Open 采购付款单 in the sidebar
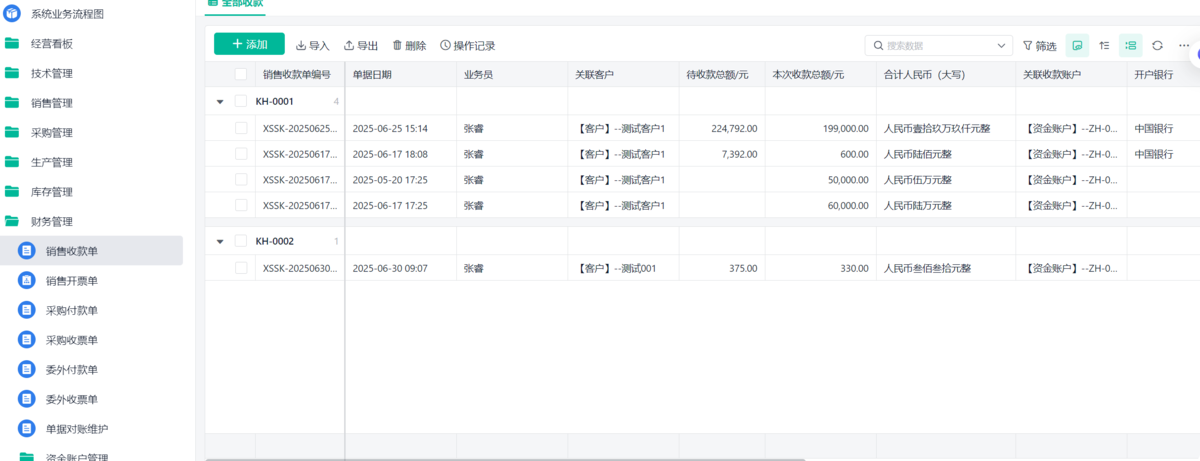This screenshot has height=461, width=1200. click(72, 310)
